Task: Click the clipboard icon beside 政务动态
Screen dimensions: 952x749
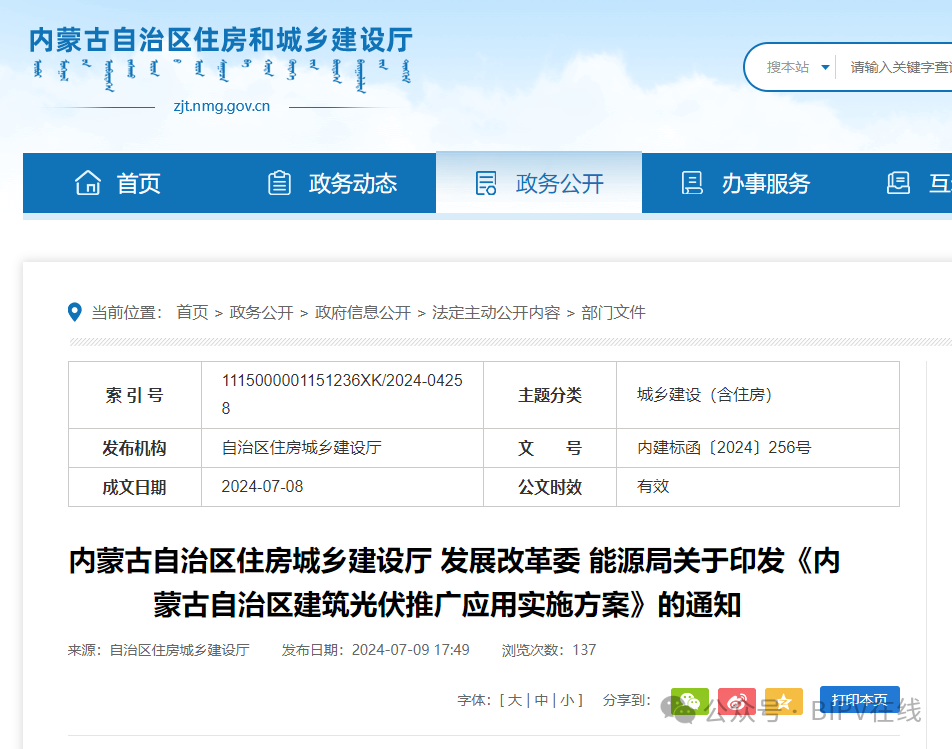Action: coord(279,183)
